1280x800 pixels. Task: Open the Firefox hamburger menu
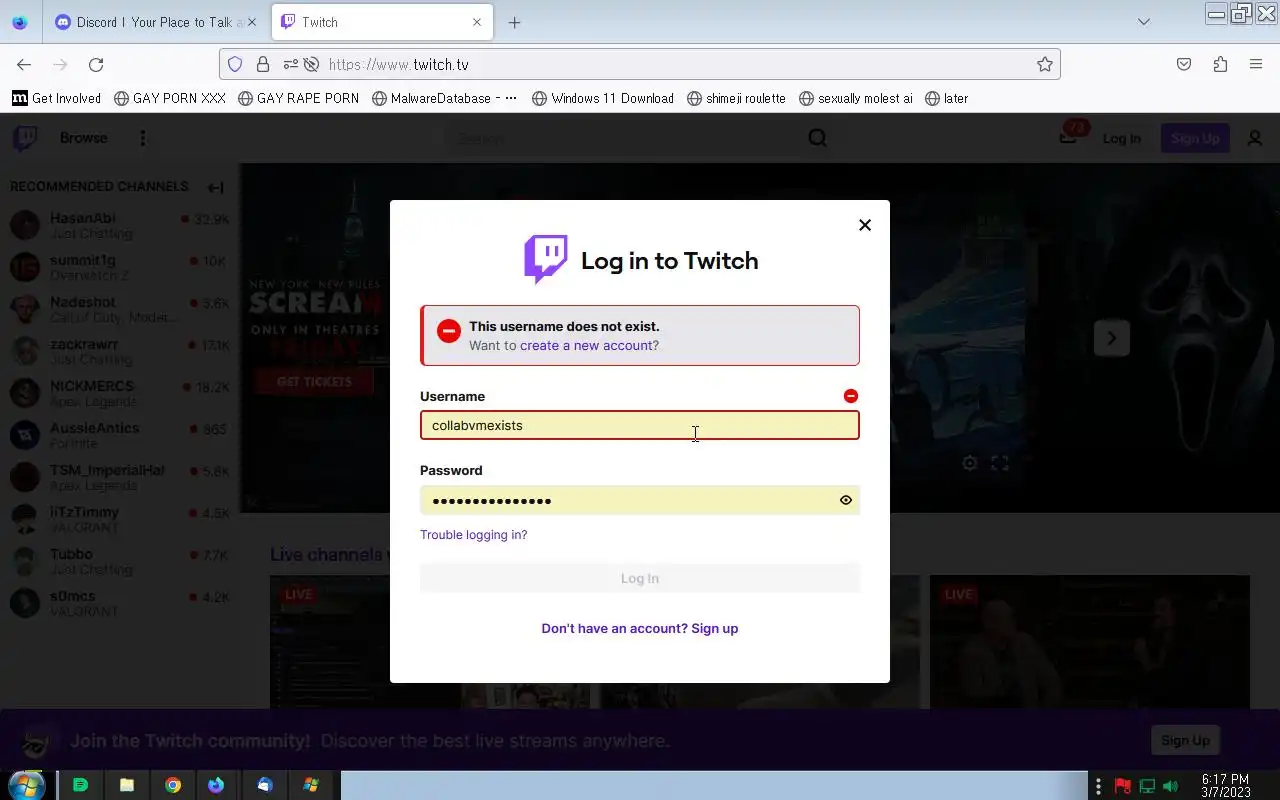[1256, 64]
